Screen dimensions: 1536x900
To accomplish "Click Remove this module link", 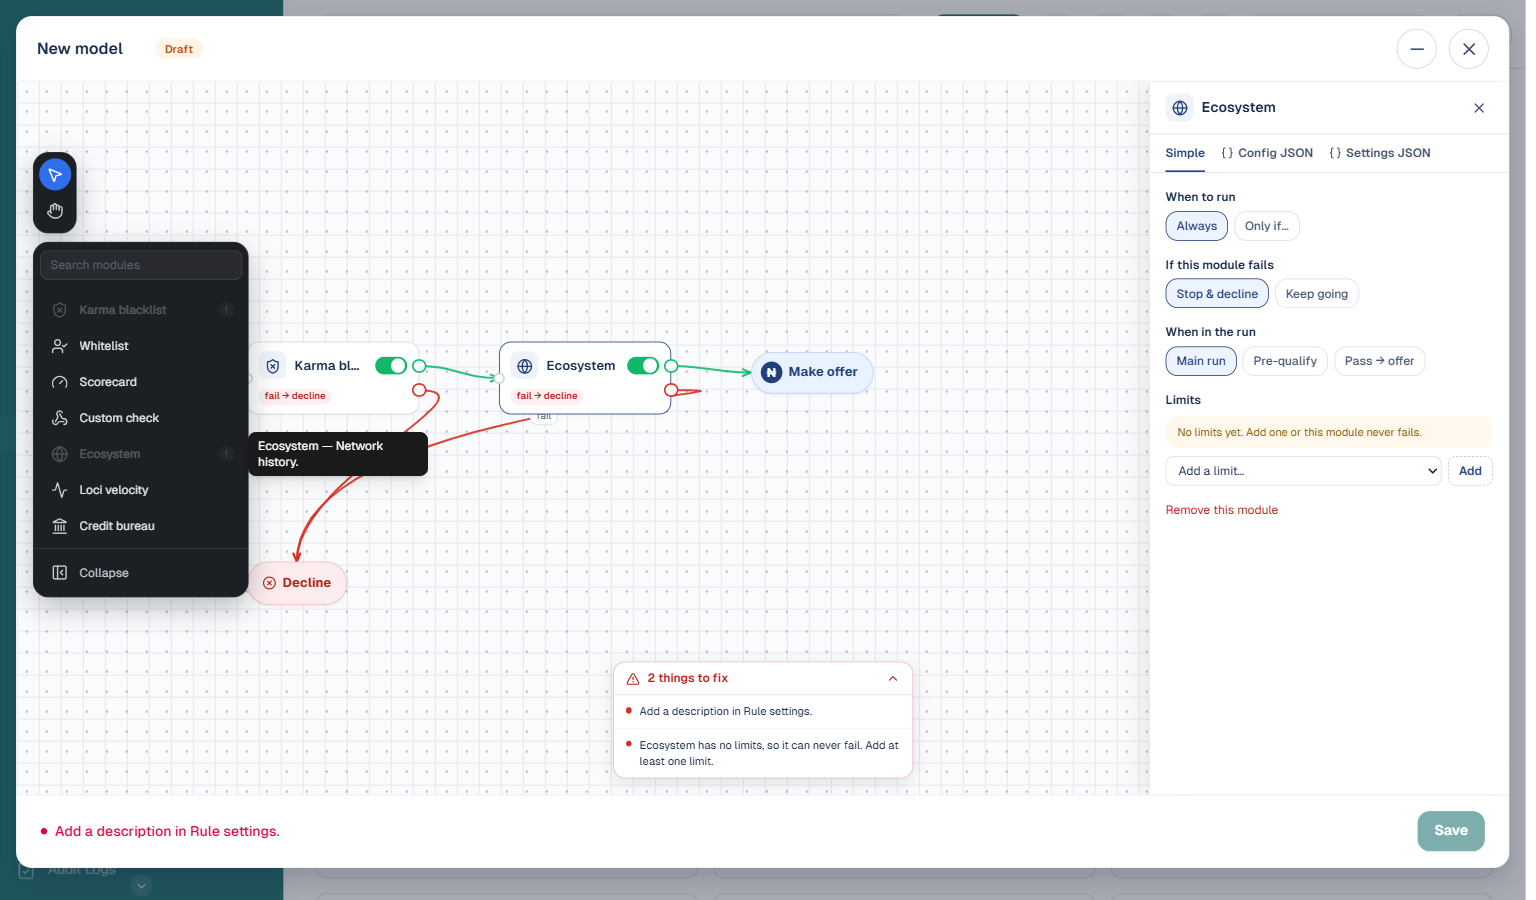I will click(x=1222, y=510).
